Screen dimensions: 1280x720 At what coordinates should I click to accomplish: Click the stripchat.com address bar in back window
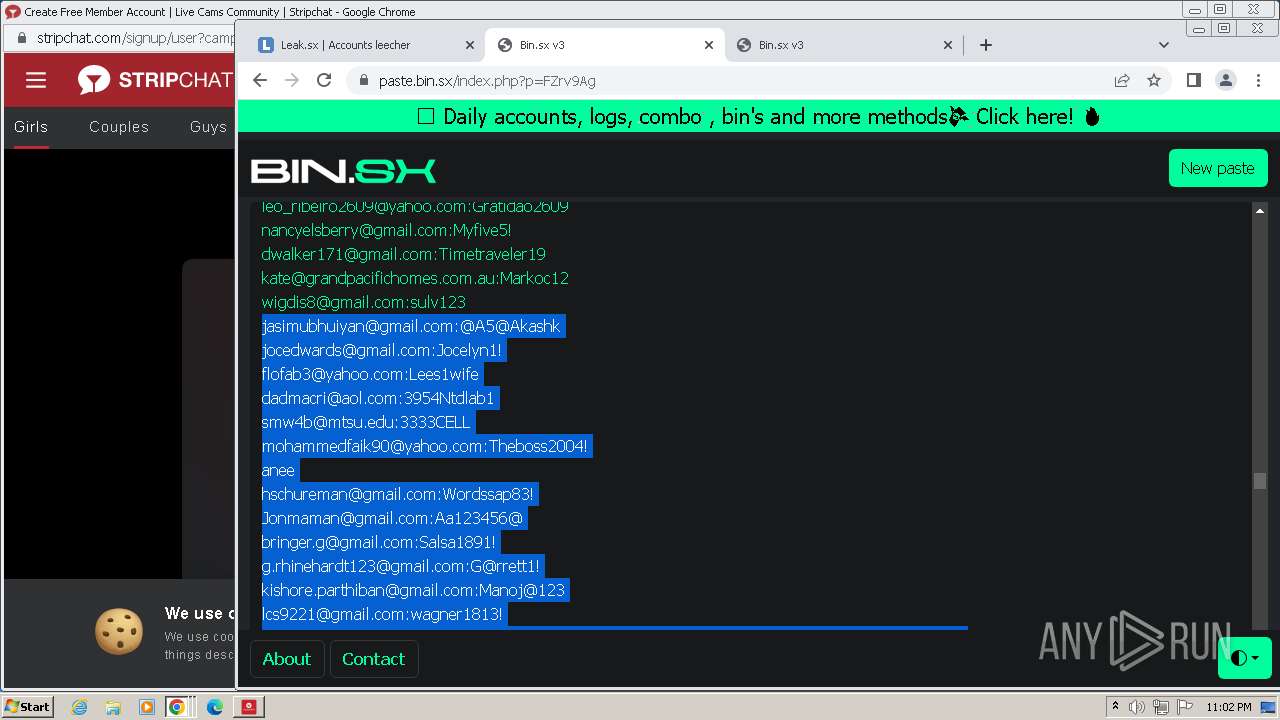135,38
